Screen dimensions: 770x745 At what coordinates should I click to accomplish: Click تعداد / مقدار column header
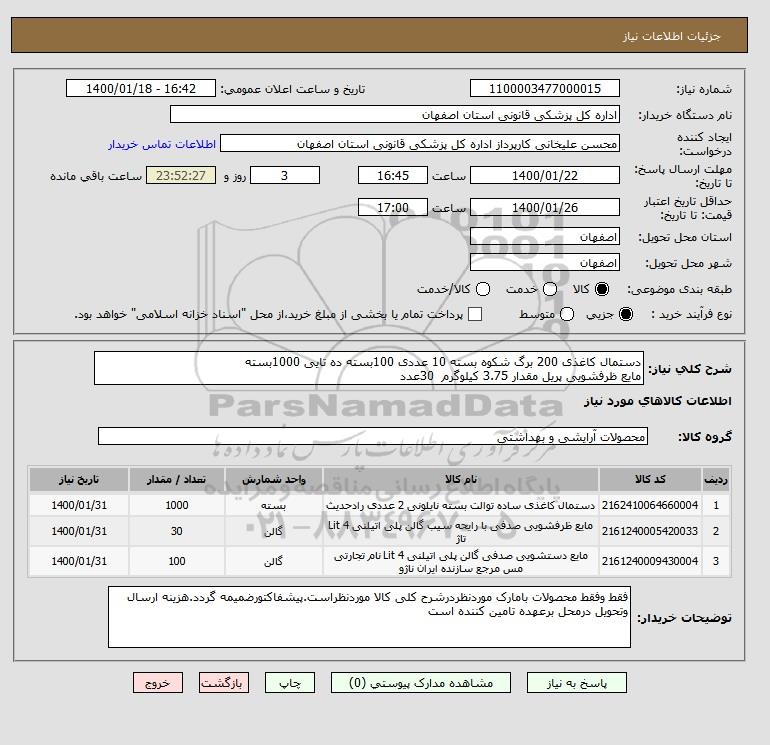click(177, 479)
